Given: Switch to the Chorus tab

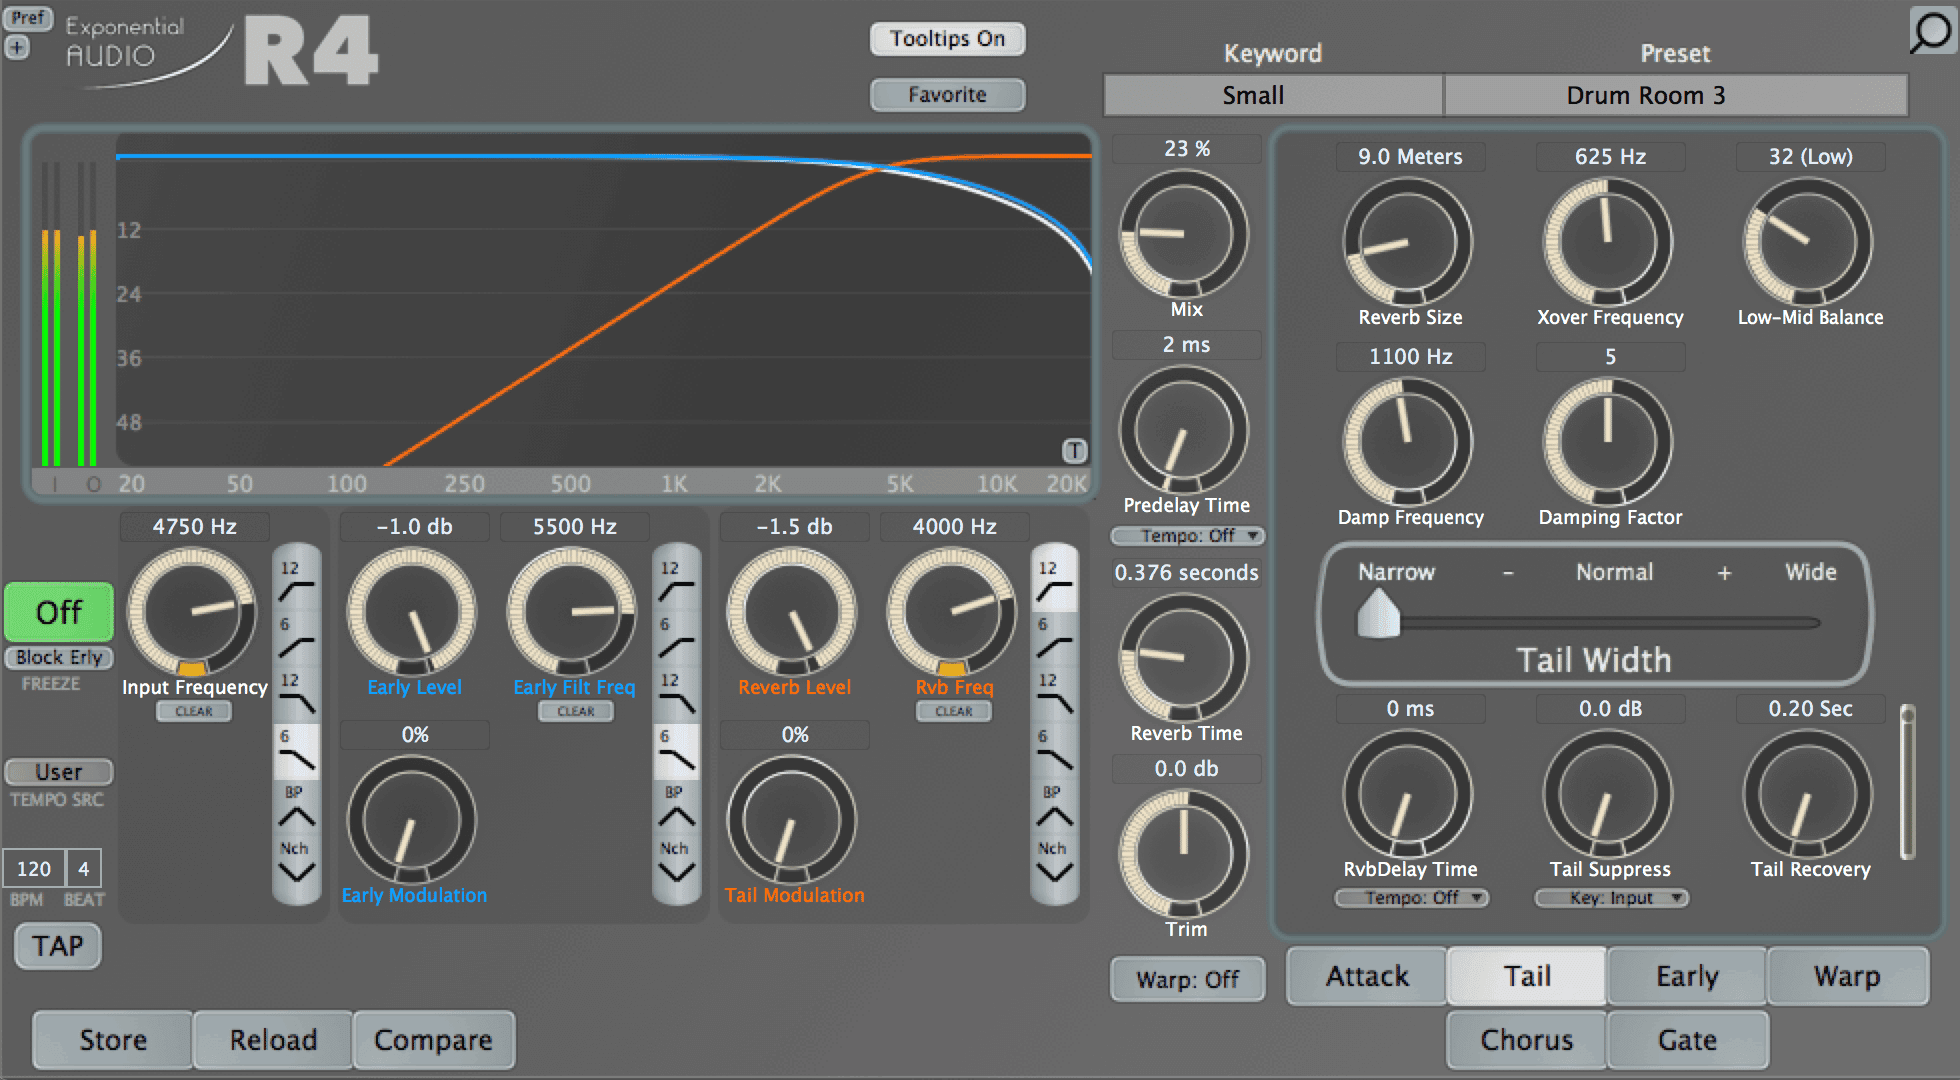Looking at the screenshot, I should [x=1526, y=1040].
